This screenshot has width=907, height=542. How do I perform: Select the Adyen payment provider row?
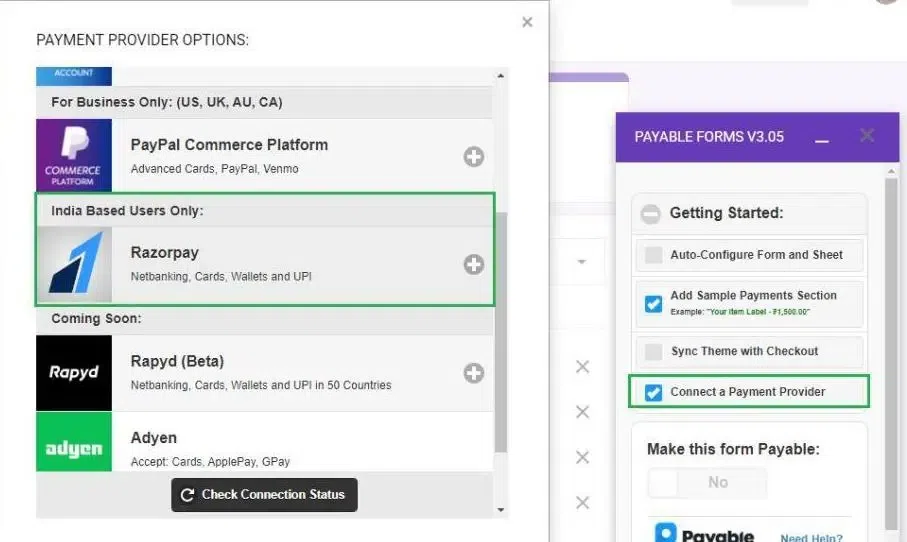click(x=300, y=448)
